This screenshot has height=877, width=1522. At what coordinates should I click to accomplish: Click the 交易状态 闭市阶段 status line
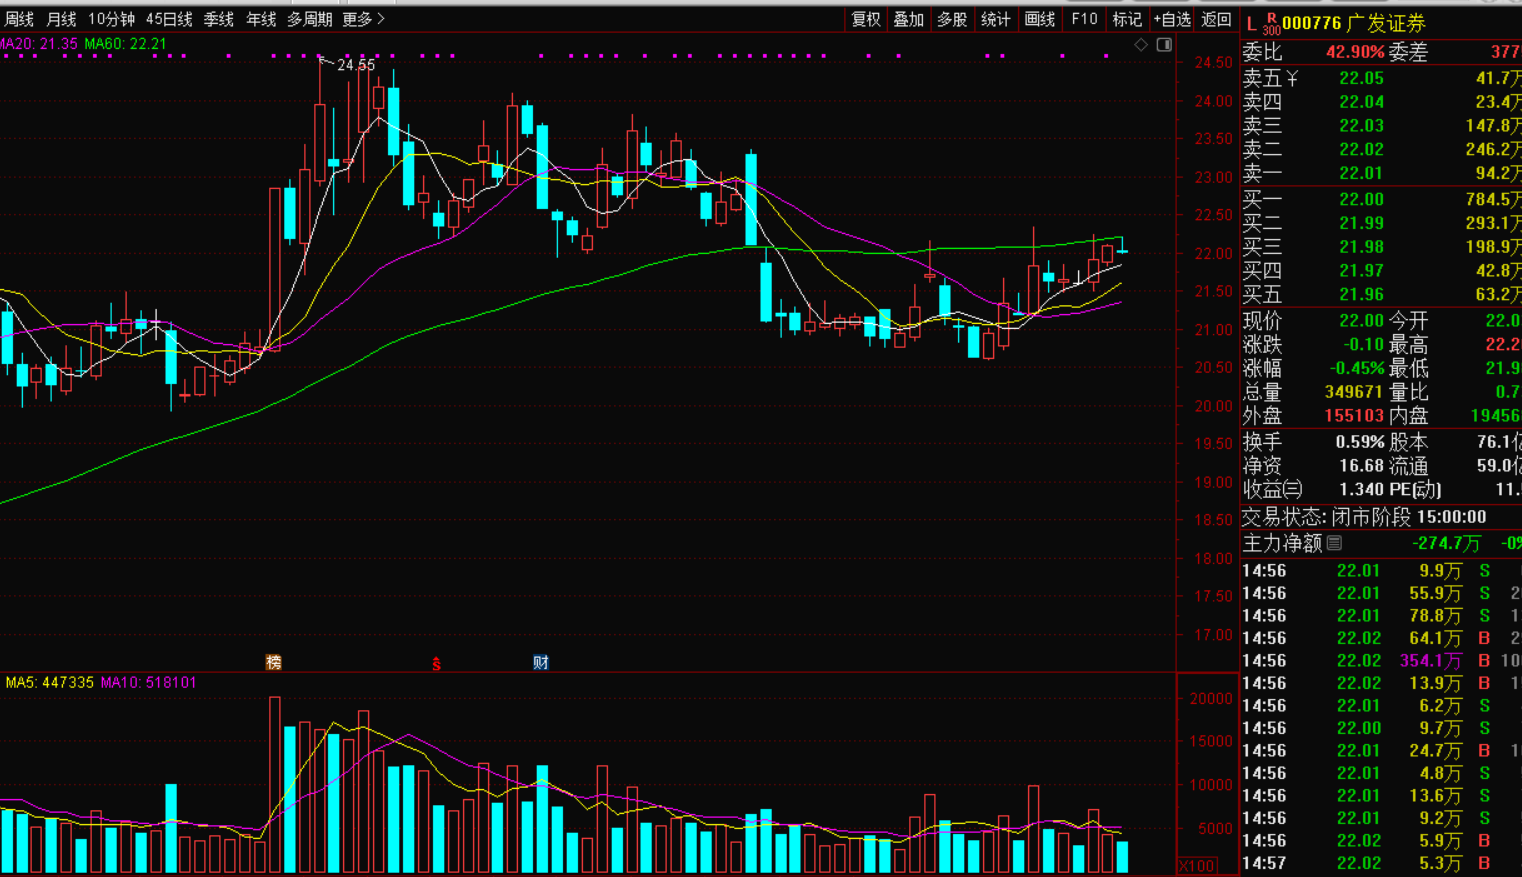[1364, 517]
